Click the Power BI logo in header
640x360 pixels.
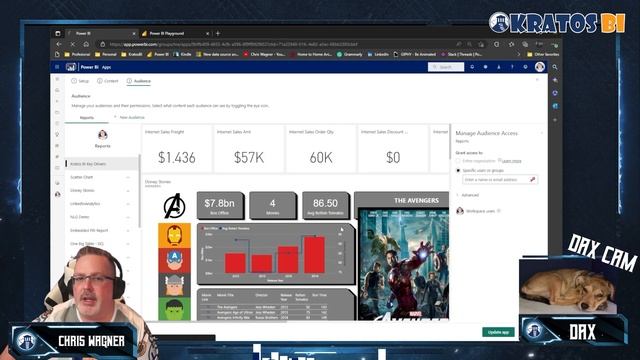(71, 67)
